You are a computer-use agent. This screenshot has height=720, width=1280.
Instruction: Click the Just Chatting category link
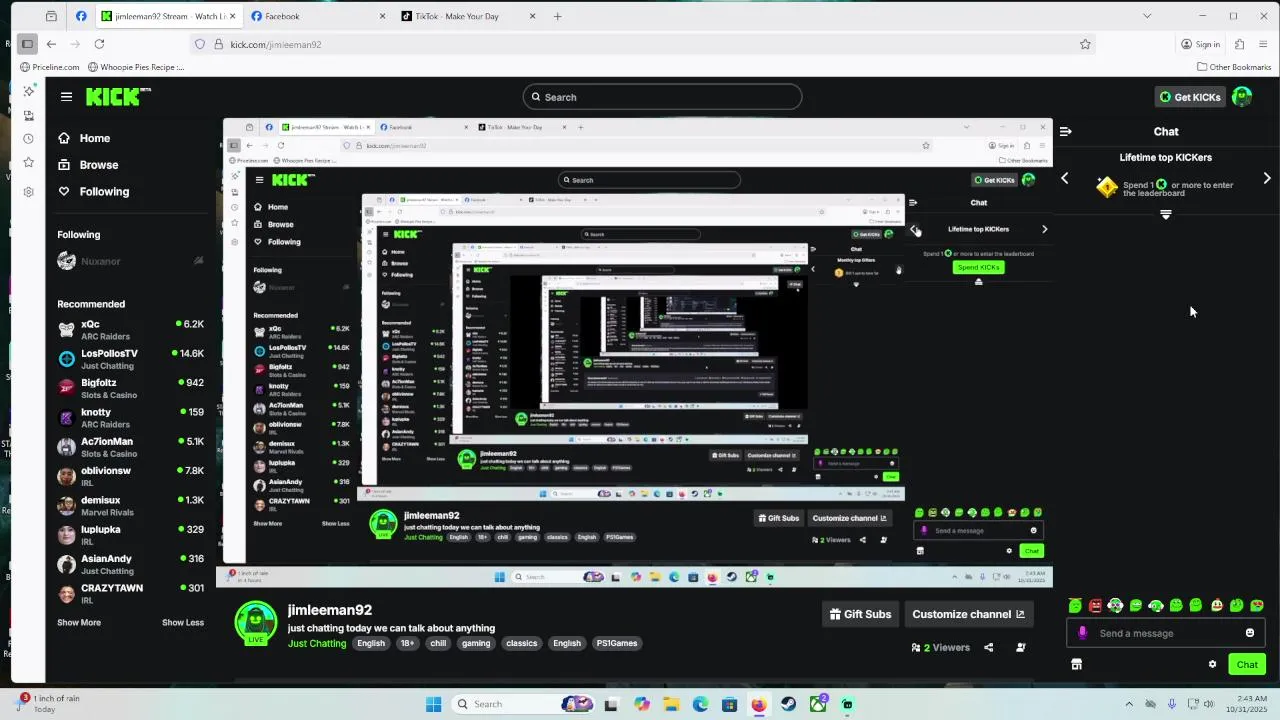(x=317, y=643)
